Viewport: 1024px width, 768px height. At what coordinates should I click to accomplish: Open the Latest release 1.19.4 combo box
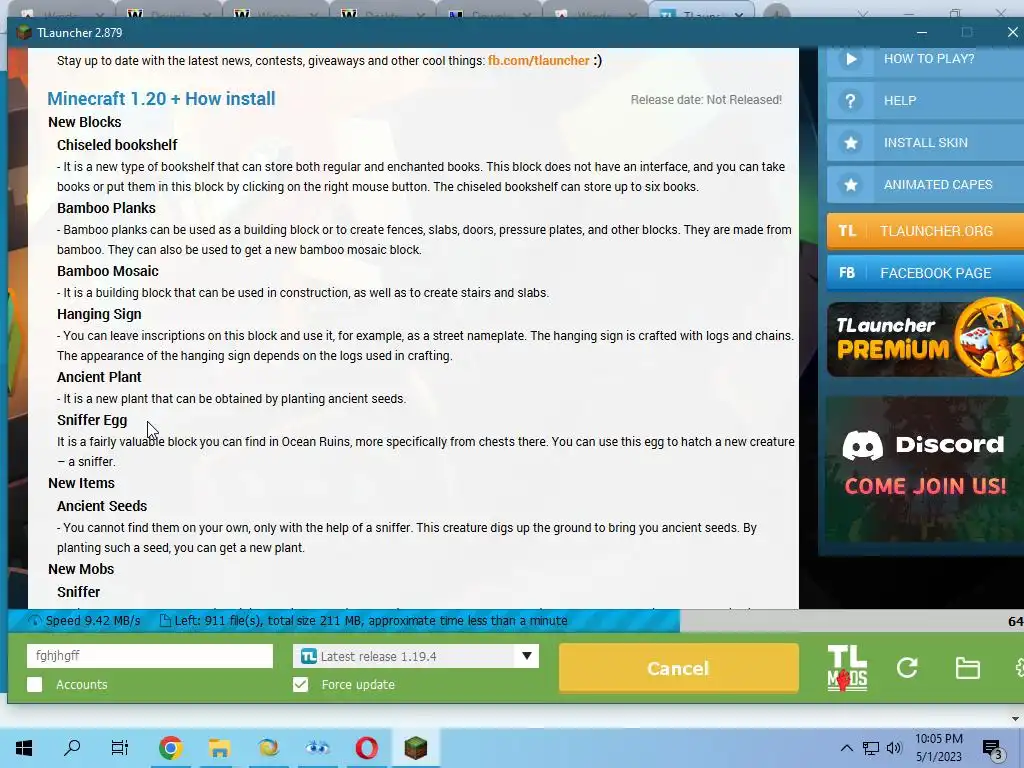pos(416,656)
